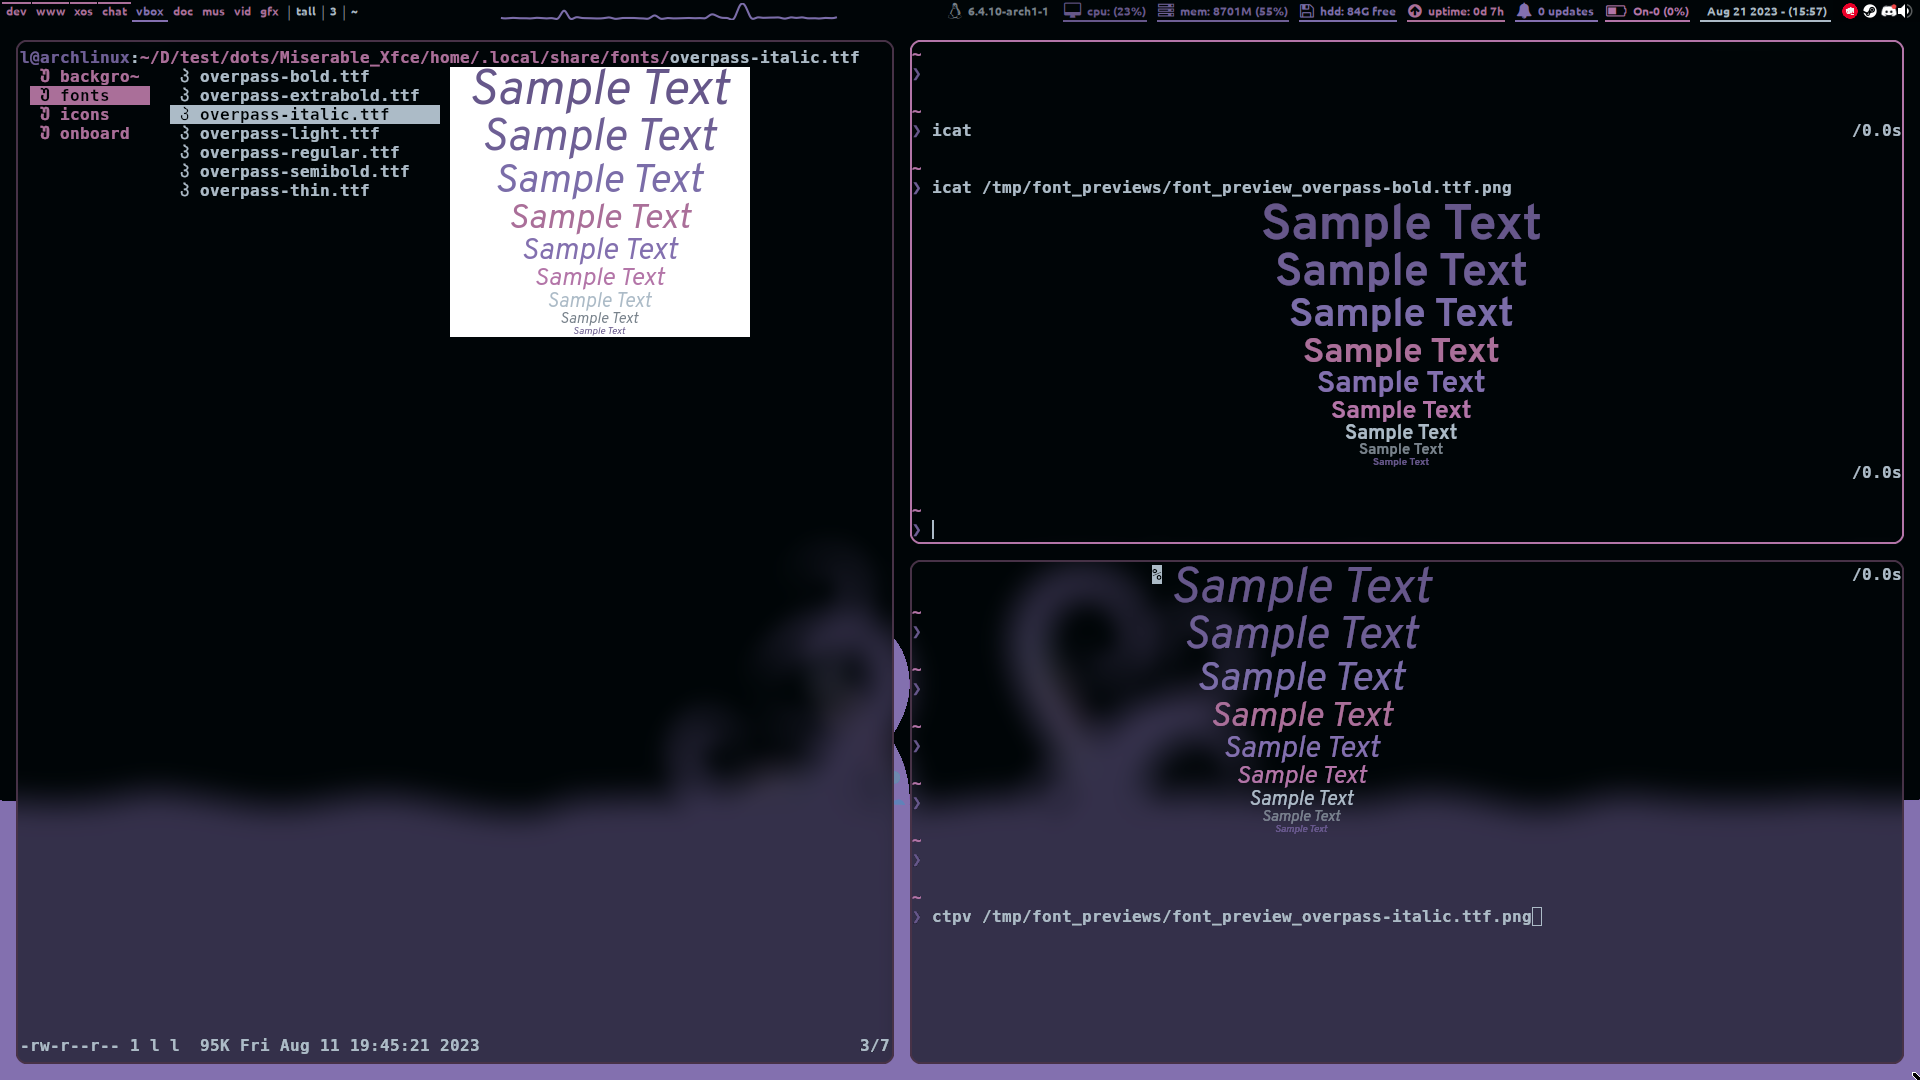Screen dimensions: 1920x1080
Task: Open Discord from the system tray
Action: pos(1888,12)
